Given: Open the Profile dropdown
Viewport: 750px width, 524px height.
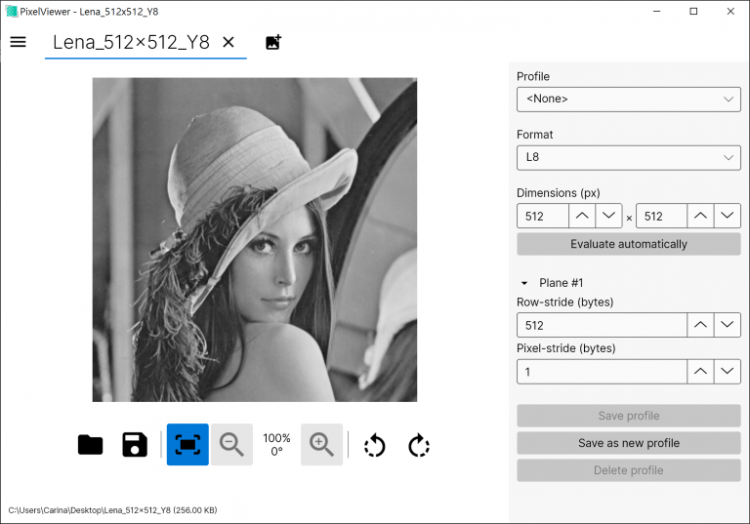Looking at the screenshot, I should tap(628, 99).
